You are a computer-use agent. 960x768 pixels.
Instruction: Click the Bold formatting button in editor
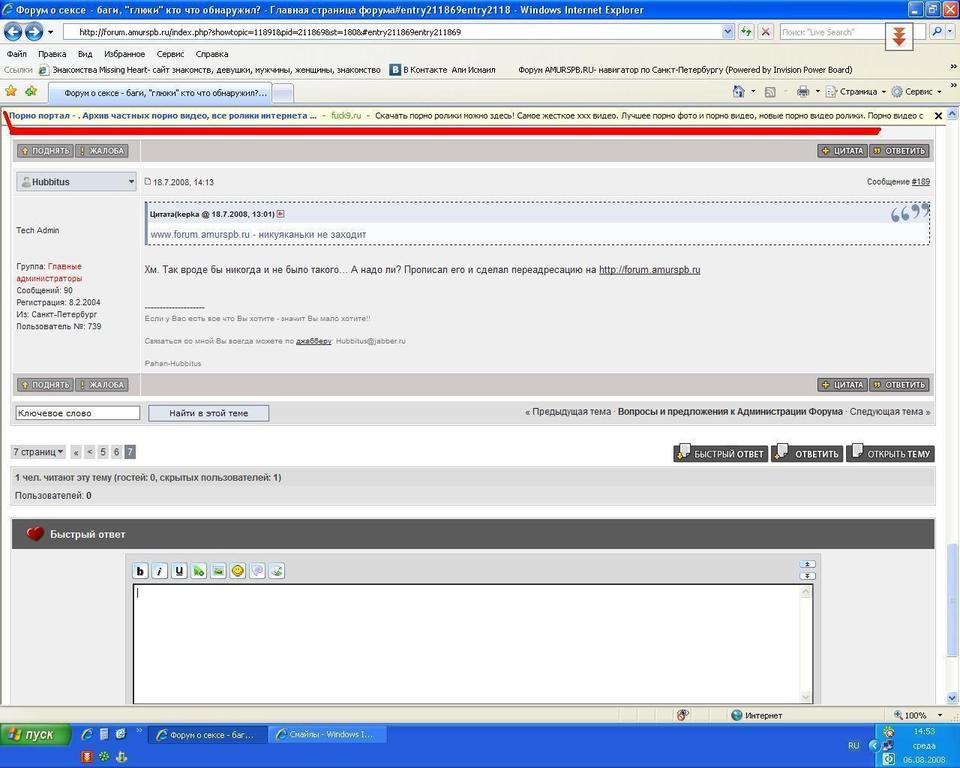[141, 571]
